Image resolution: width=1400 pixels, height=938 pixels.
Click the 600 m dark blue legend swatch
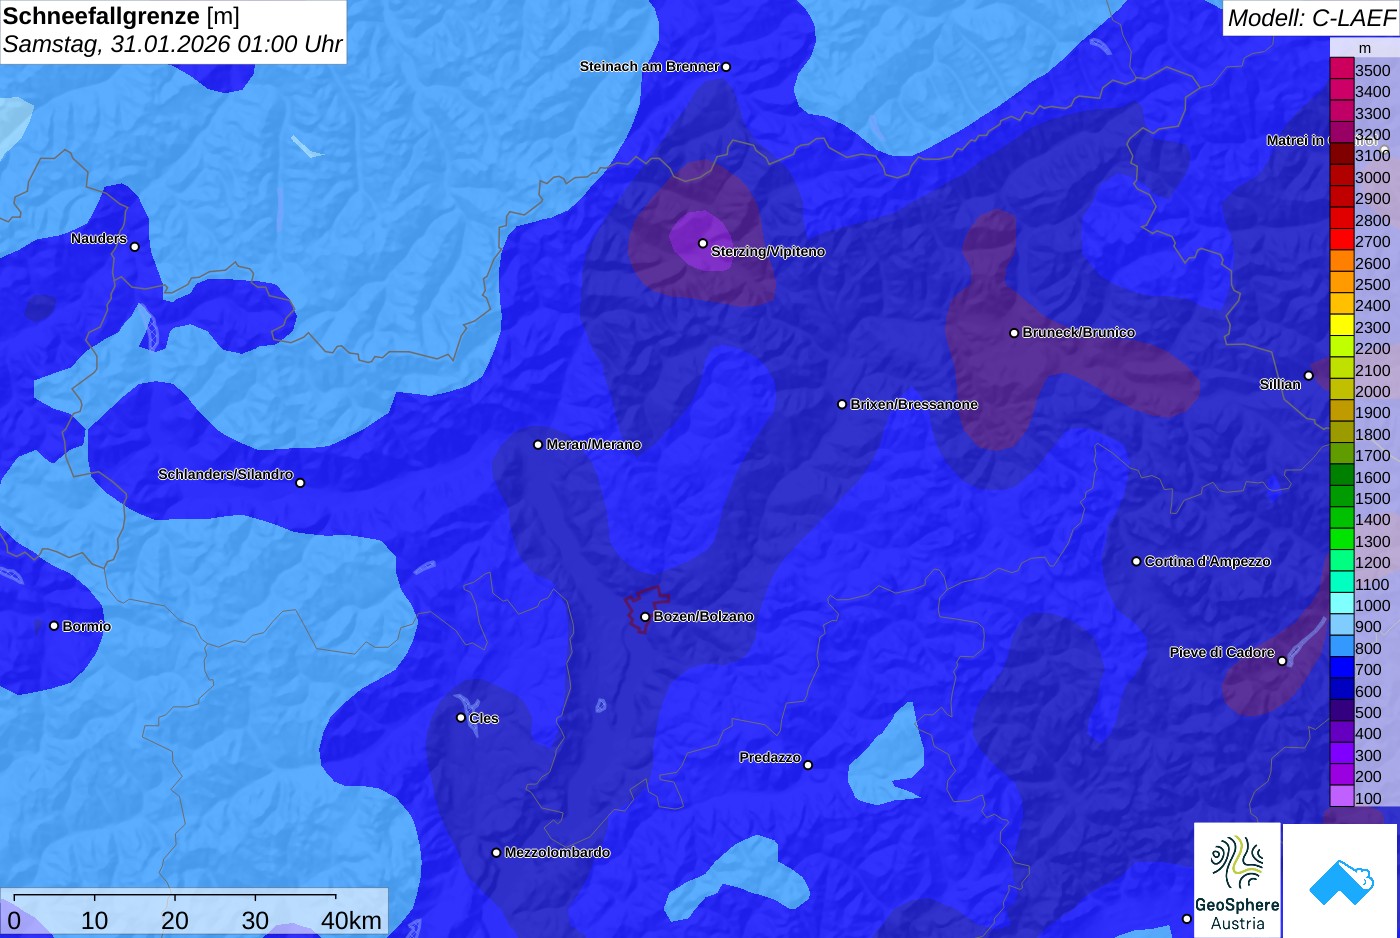pos(1341,690)
